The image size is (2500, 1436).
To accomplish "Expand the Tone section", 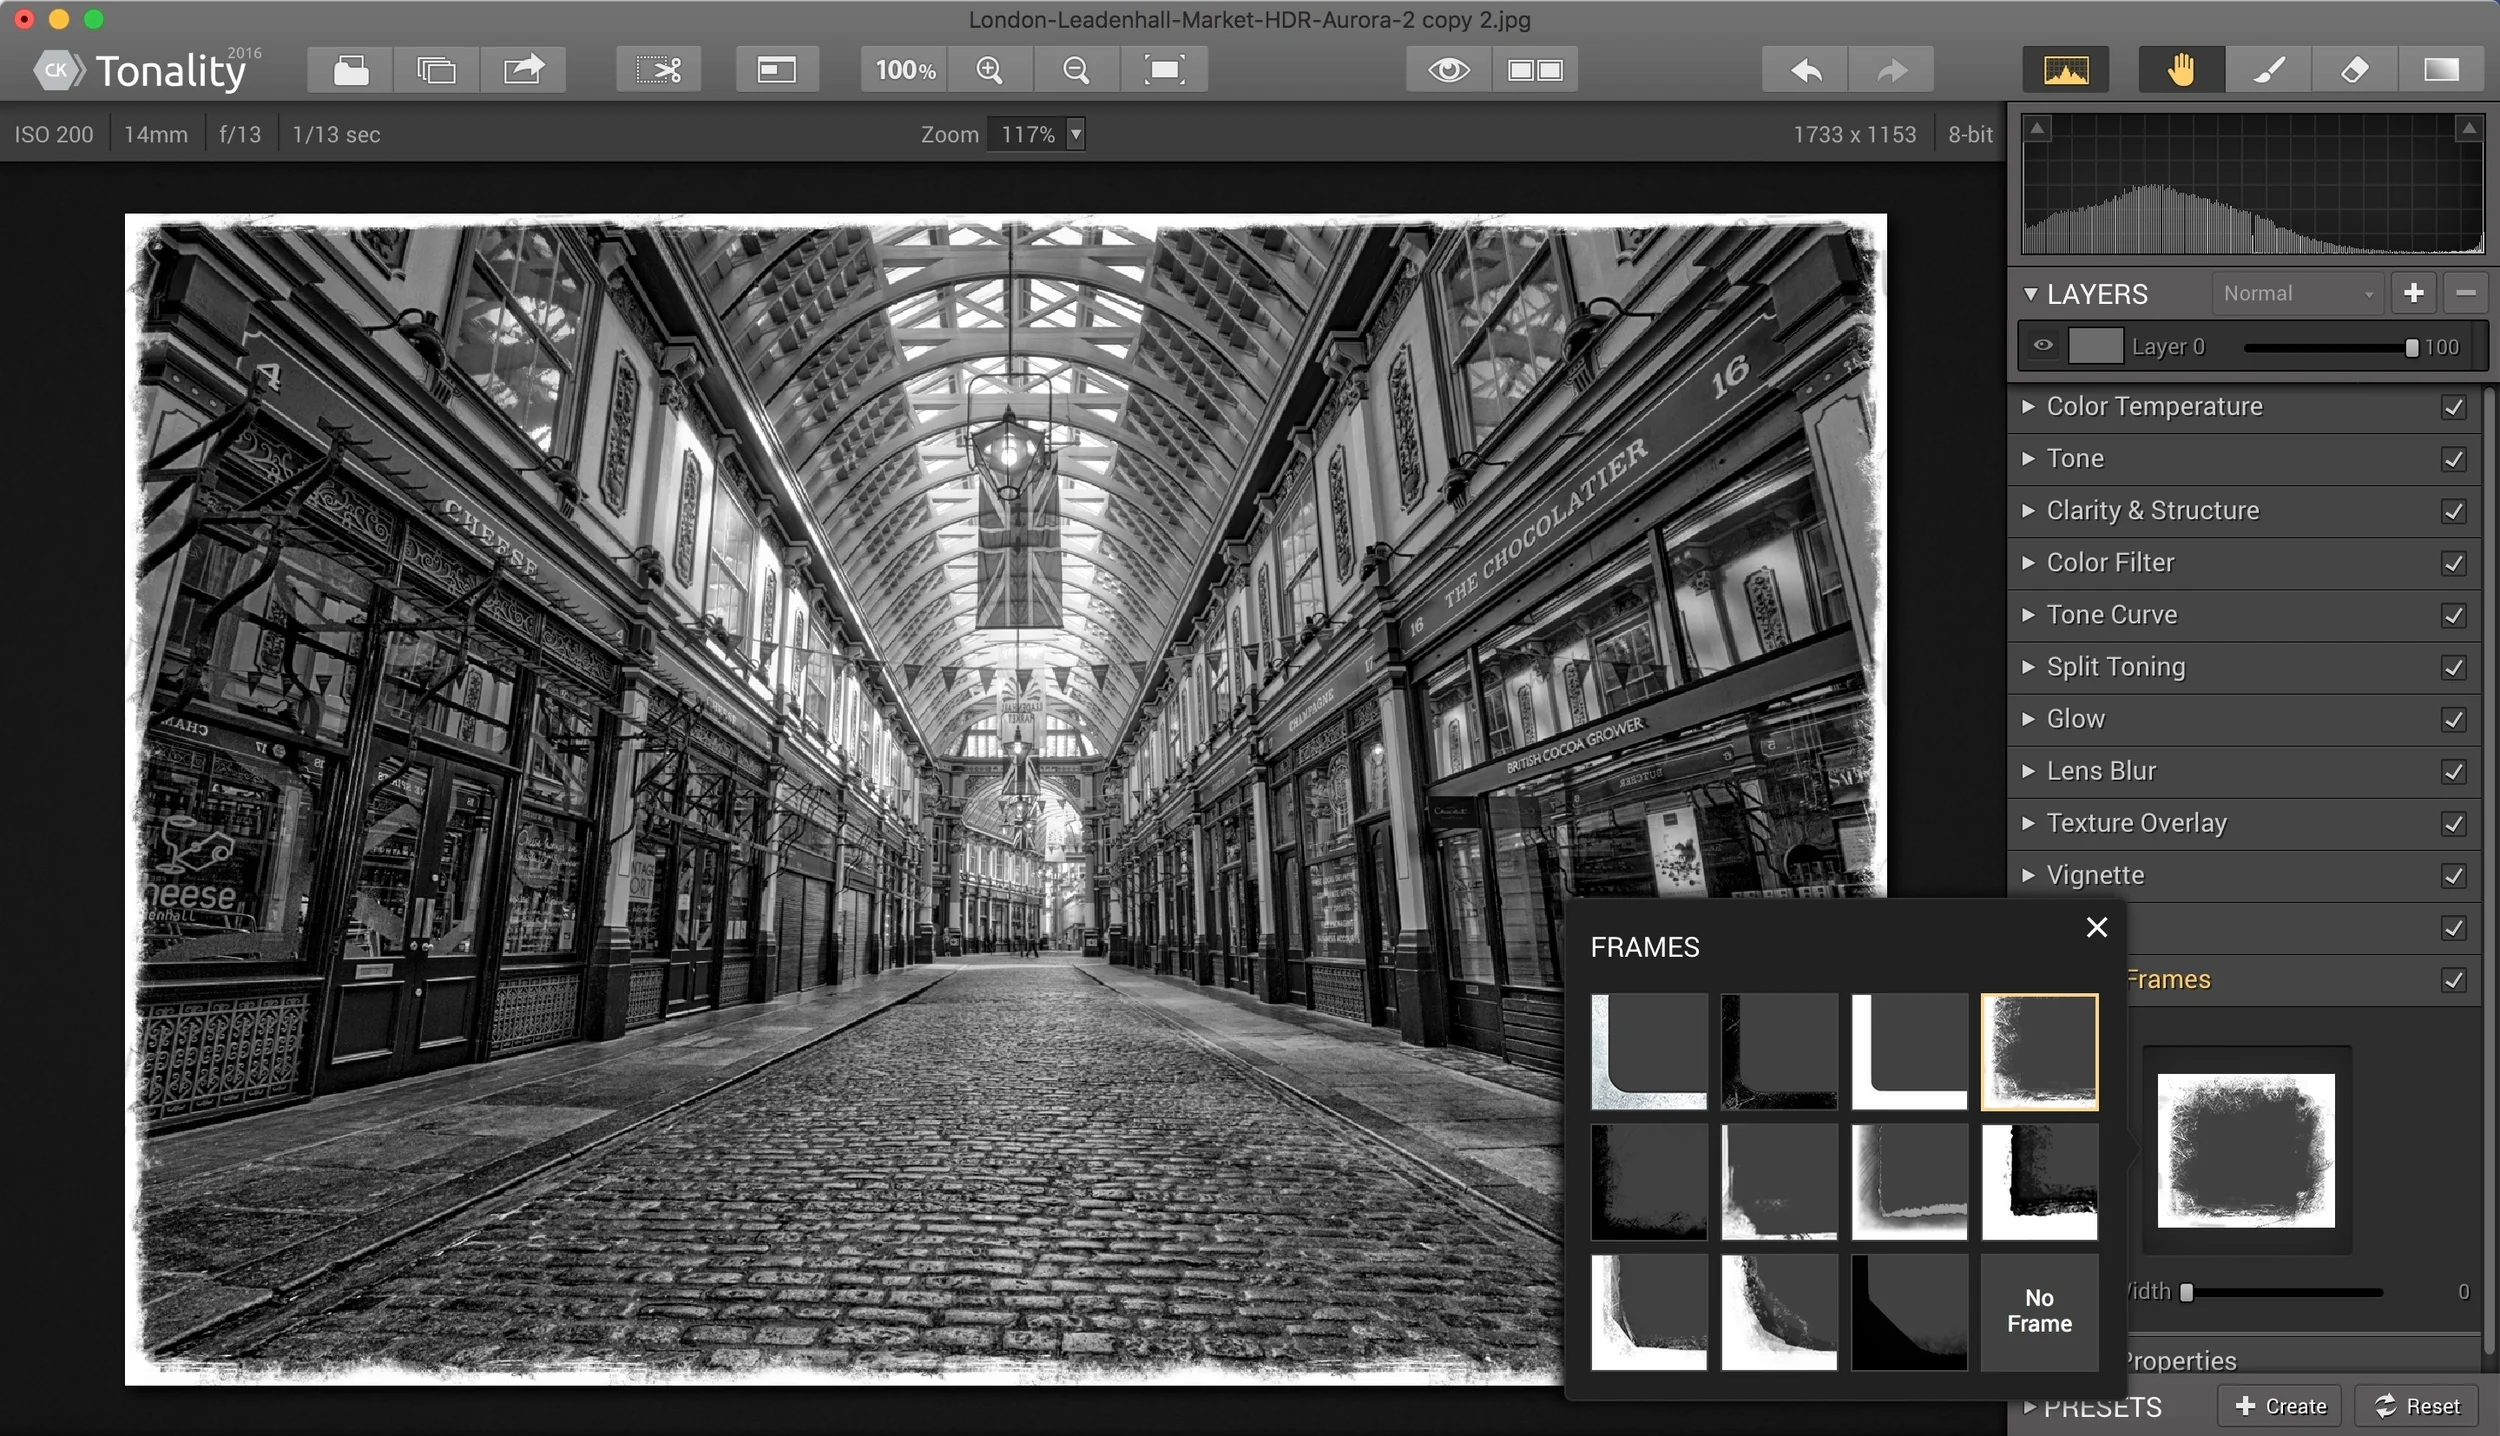I will pos(2028,458).
